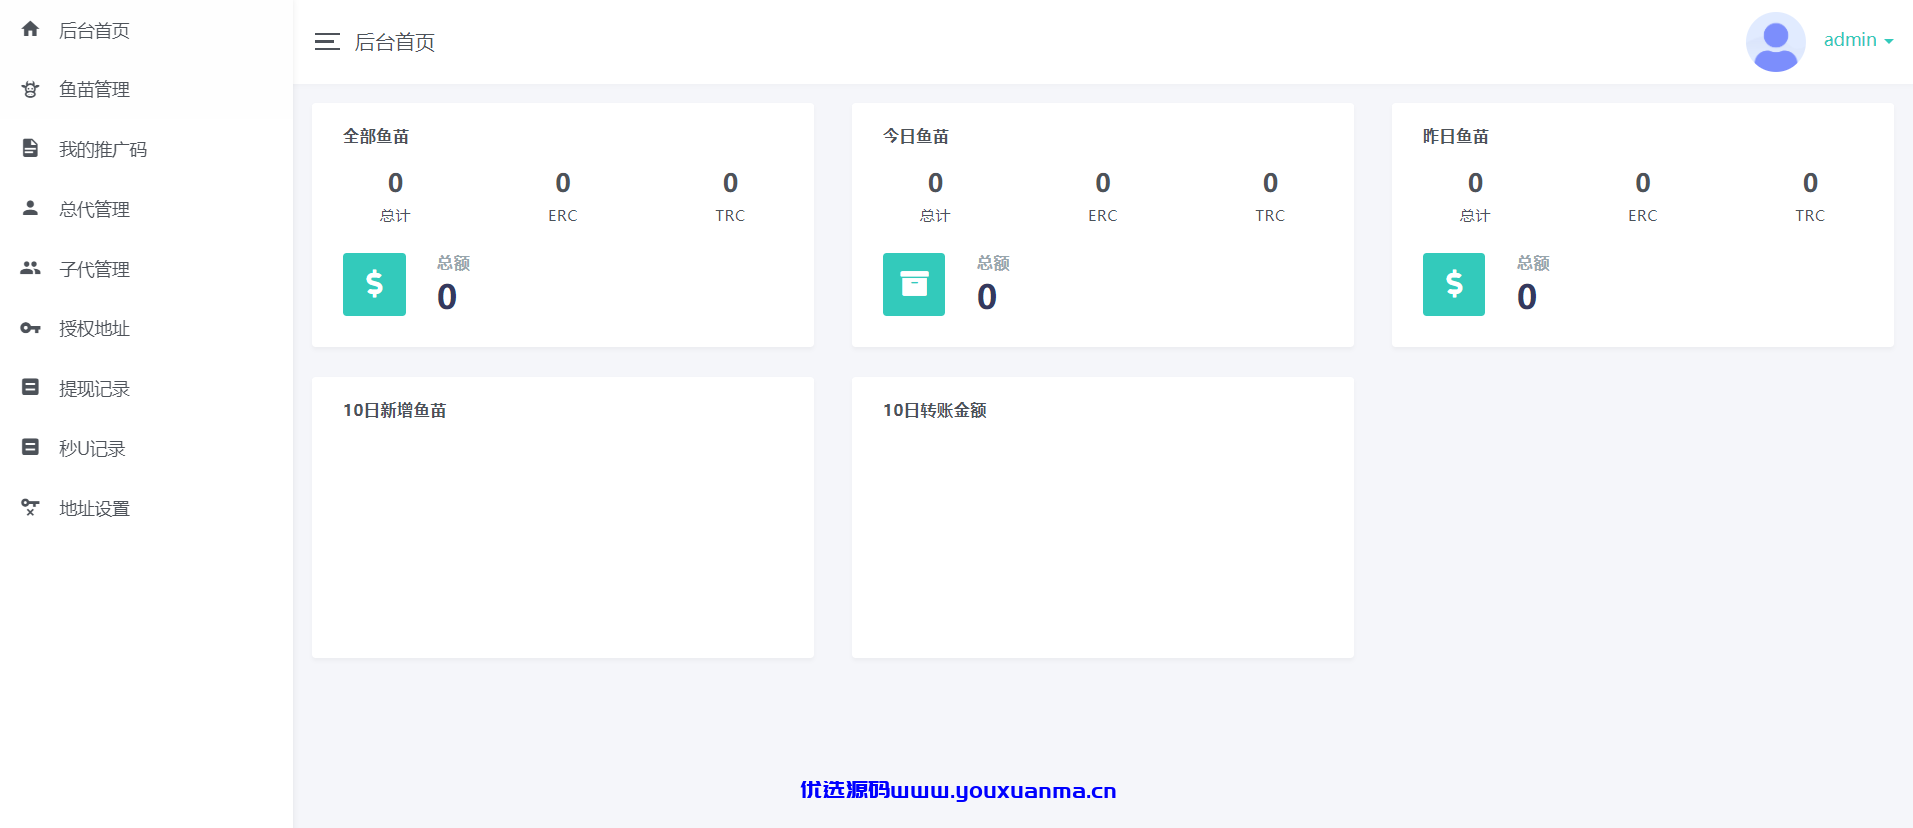The image size is (1913, 828).
Task: Click the dollar icon in 昨日鱼苗 card
Action: point(1454,284)
